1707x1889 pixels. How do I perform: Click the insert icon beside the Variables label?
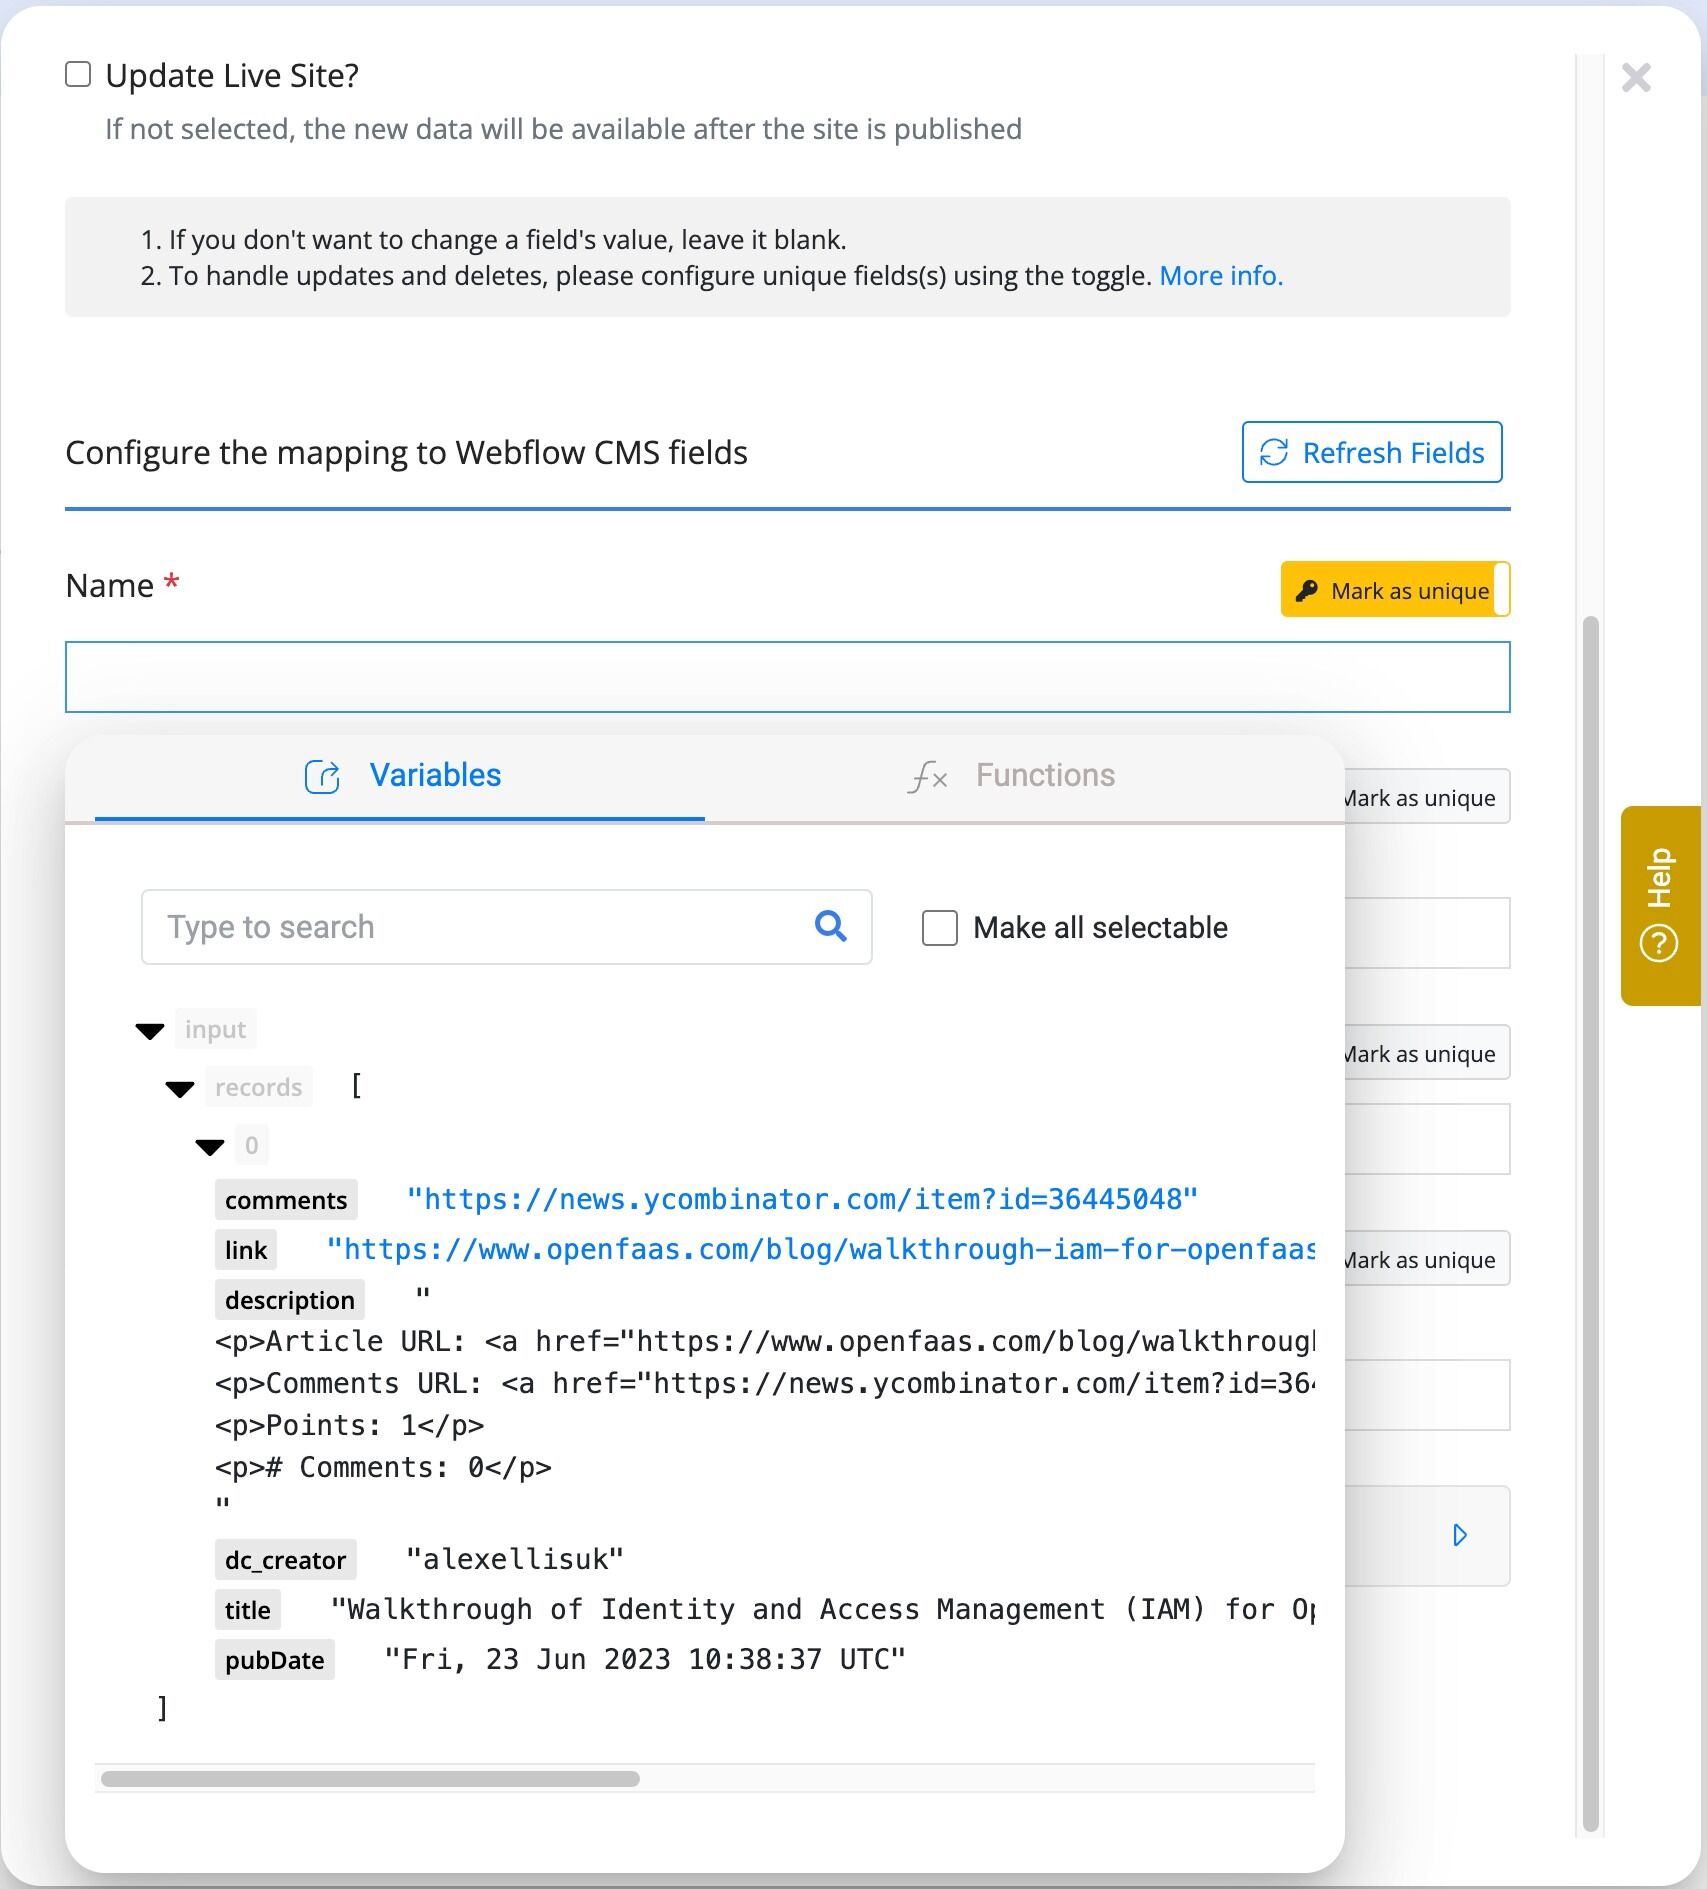pos(321,776)
